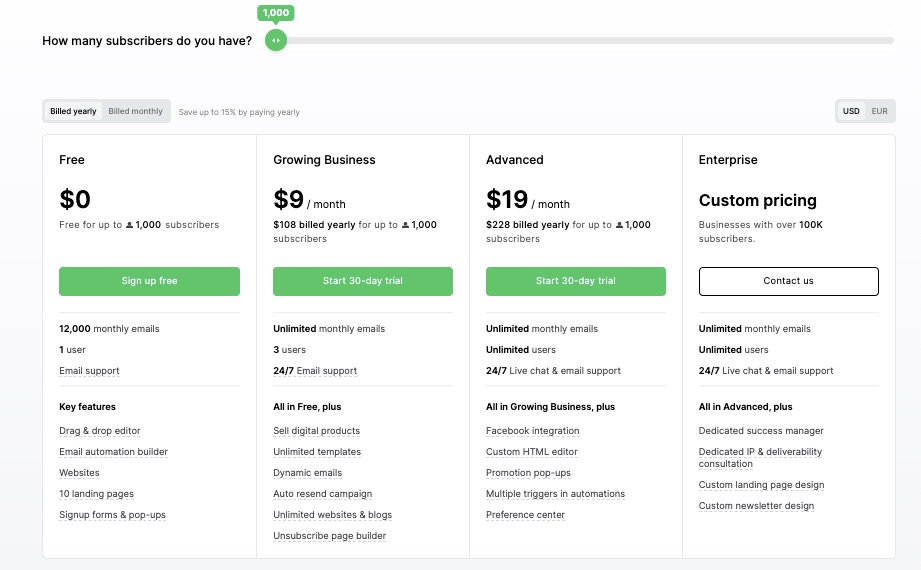Viewport: 921px width, 570px height.
Task: Click Auto resend campaign feature
Action: click(322, 494)
